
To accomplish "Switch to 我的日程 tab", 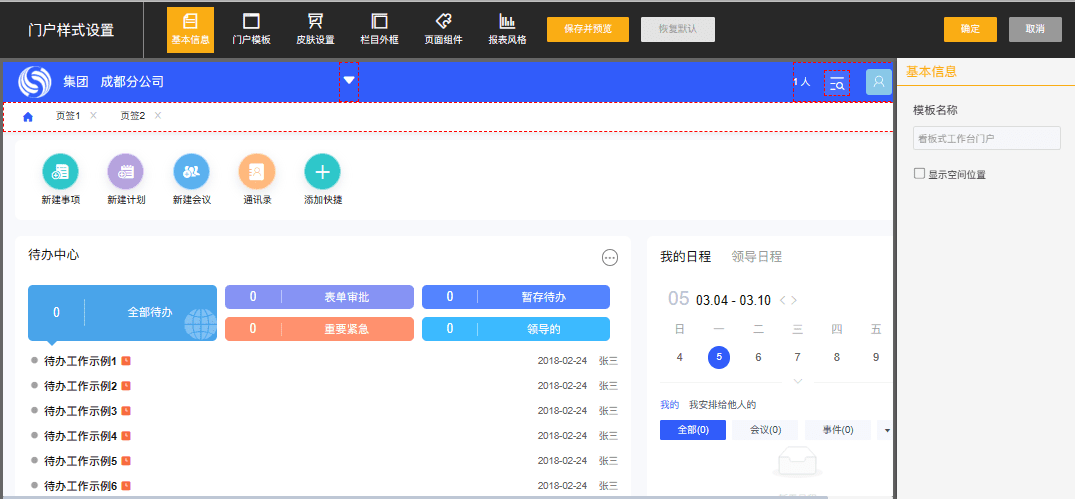I will pyautogui.click(x=686, y=257).
